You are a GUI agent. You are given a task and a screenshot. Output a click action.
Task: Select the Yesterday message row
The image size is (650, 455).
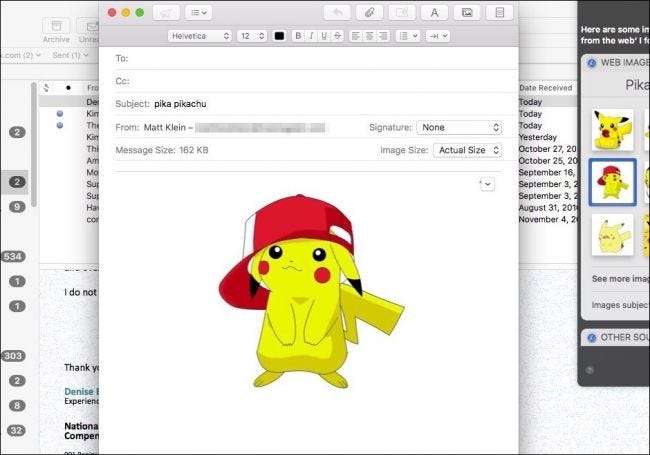point(547,137)
